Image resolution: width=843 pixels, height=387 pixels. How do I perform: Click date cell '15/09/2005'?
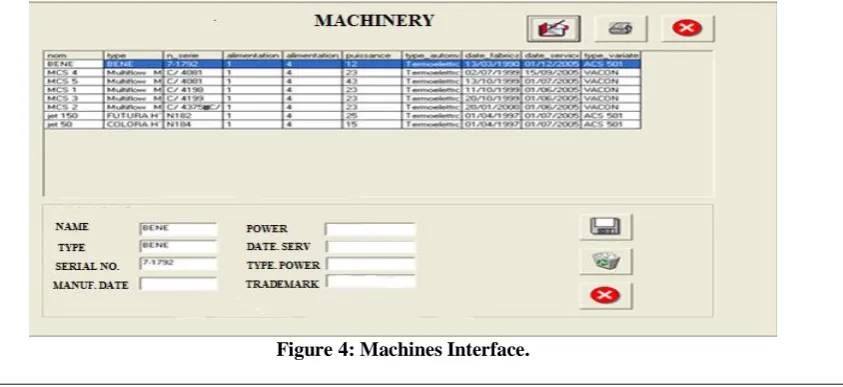[x=551, y=73]
